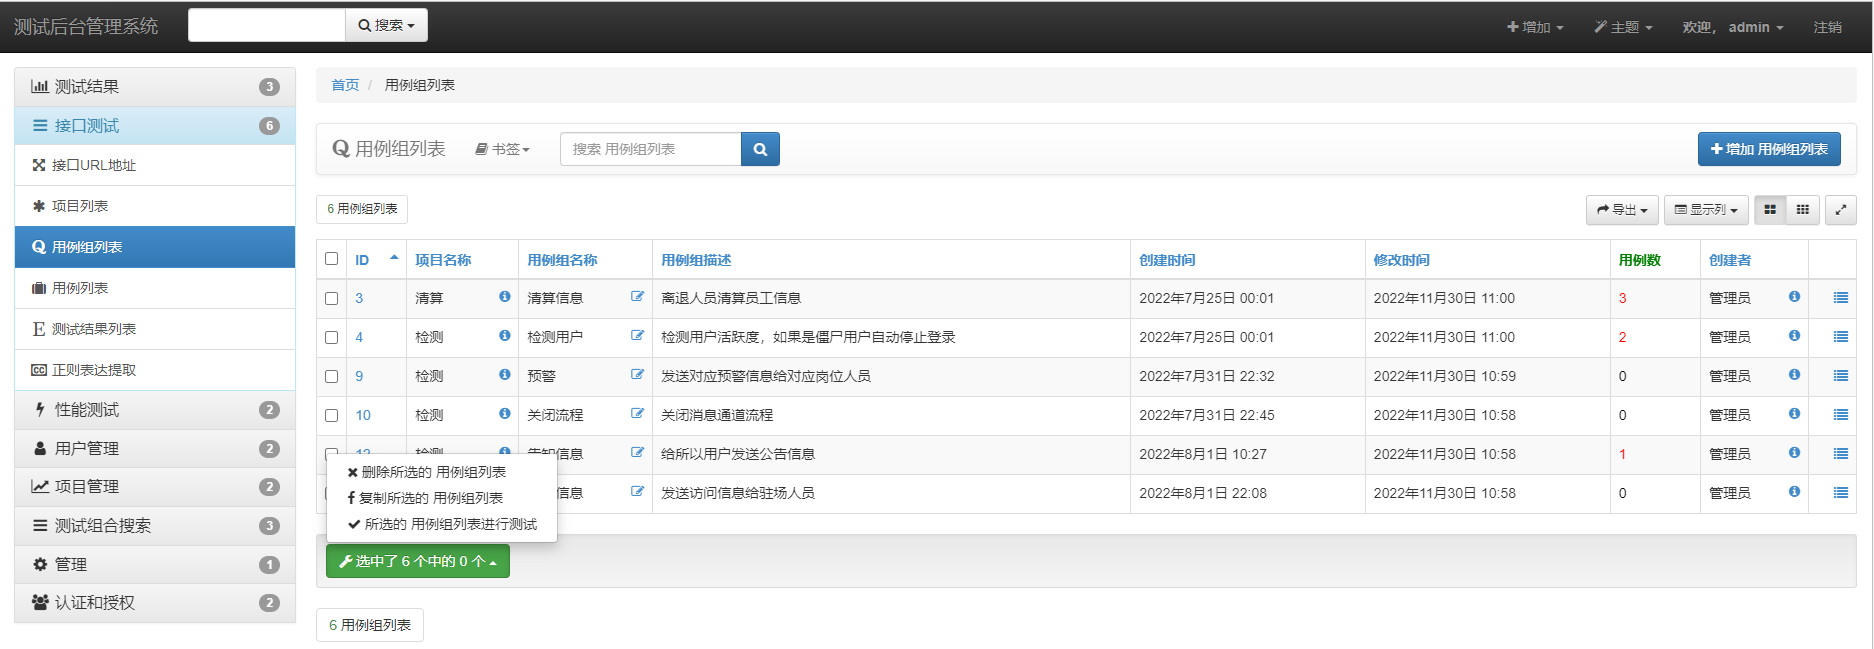Image resolution: width=1874 pixels, height=649 pixels.
Task: Show project info icon next to 清算
Action: pos(505,297)
